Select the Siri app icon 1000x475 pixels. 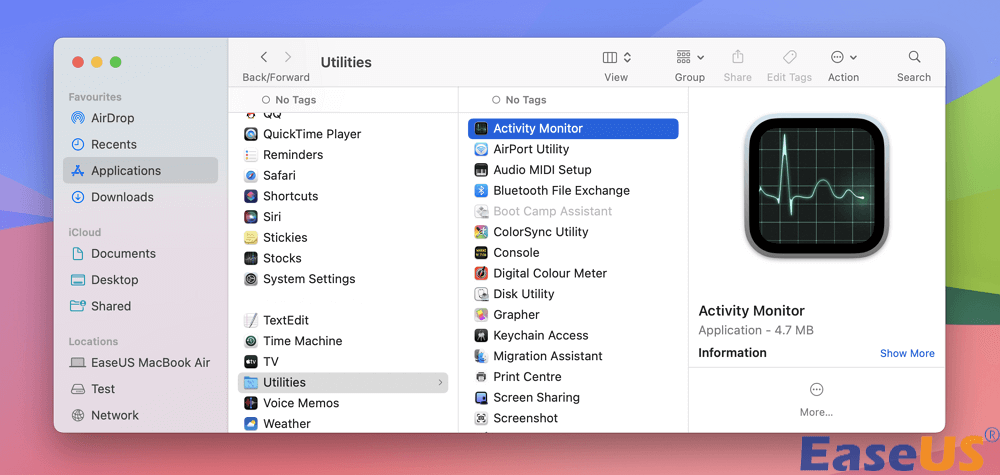coord(251,217)
